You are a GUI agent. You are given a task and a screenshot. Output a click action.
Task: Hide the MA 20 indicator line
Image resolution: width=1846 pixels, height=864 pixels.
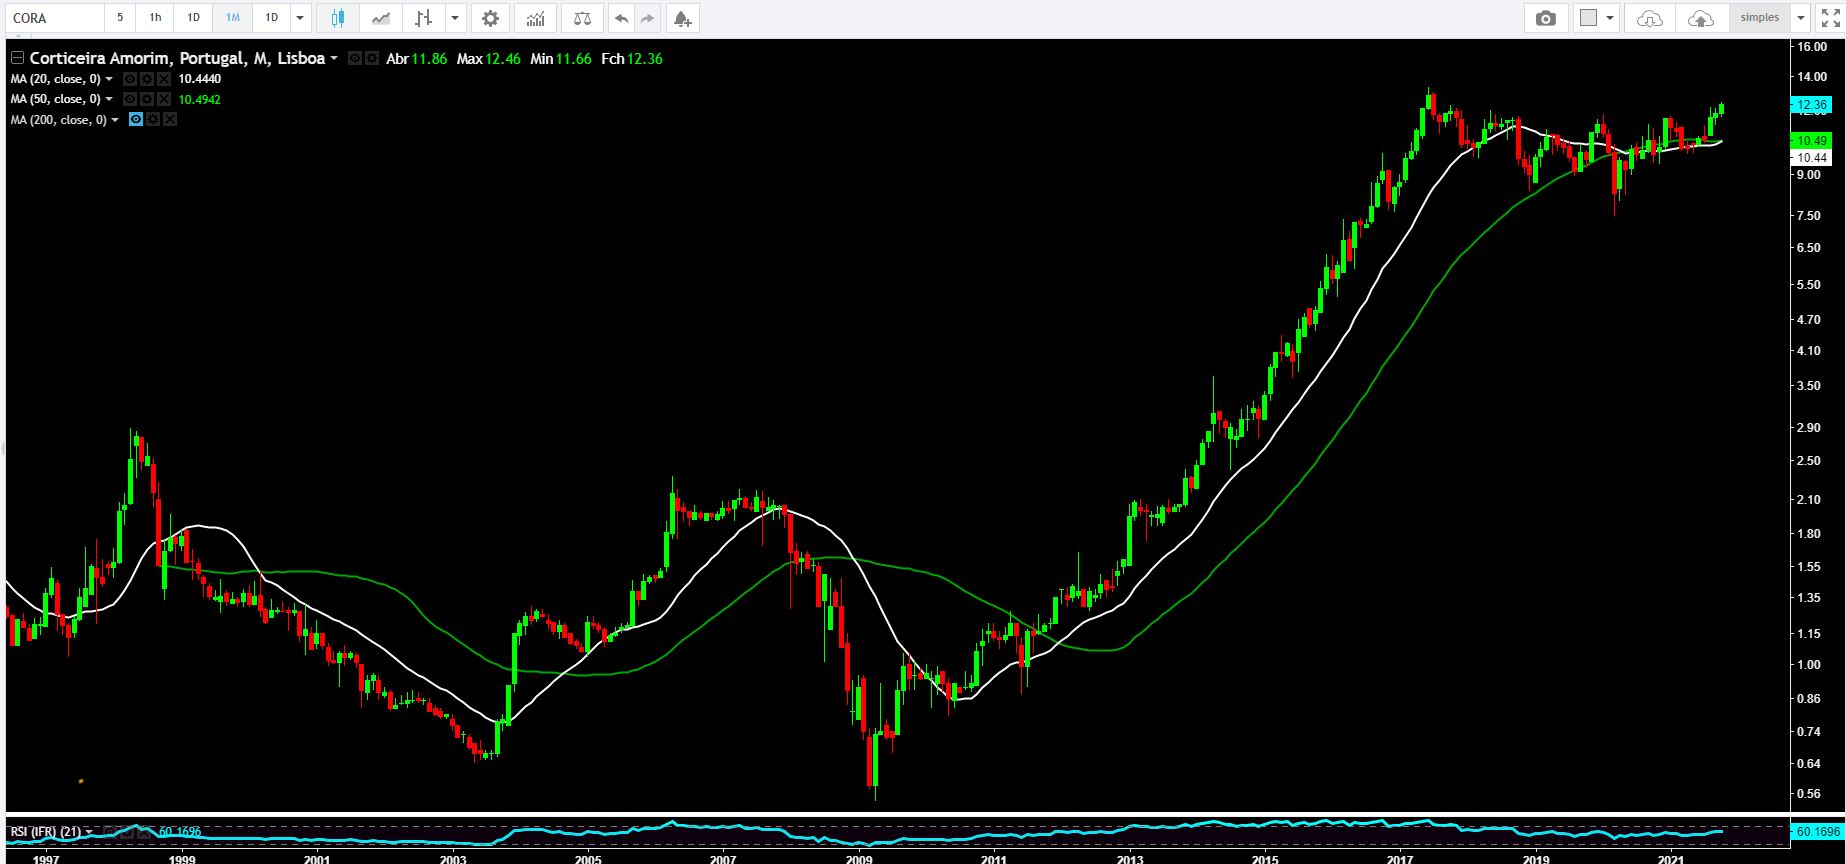(x=130, y=79)
